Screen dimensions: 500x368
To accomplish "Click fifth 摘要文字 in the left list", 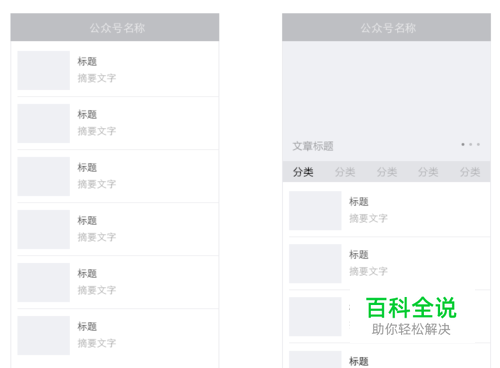I will coord(97,290).
